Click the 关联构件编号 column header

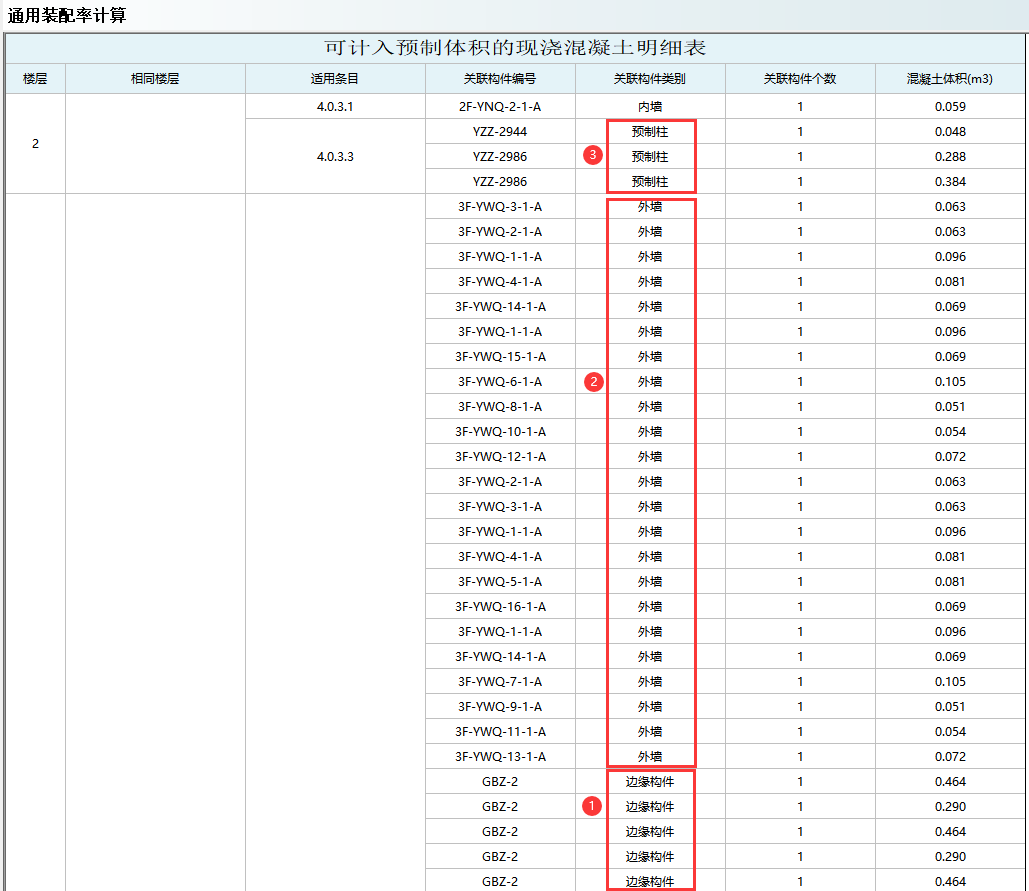[x=500, y=79]
